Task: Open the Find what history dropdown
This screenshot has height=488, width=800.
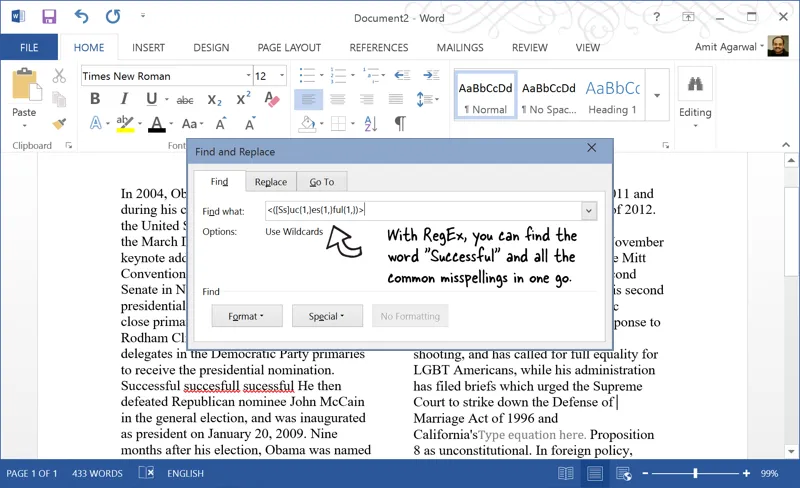Action: point(589,211)
